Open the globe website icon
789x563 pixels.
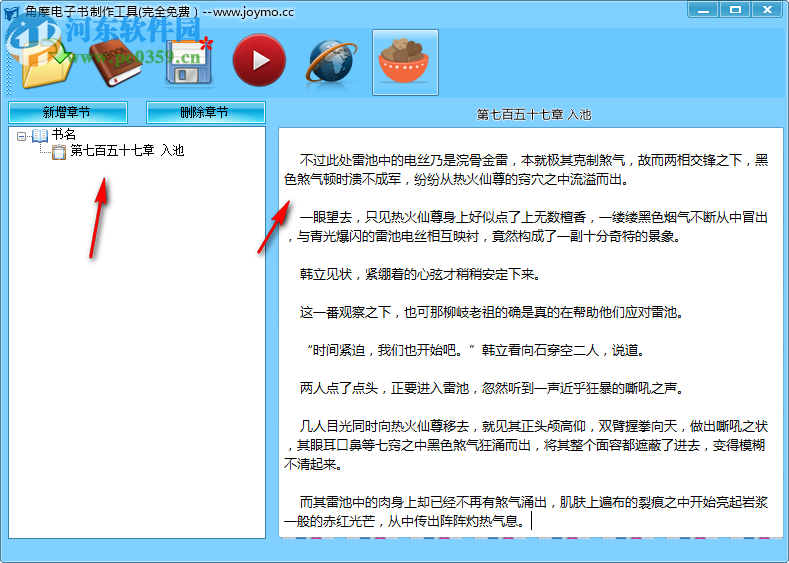coord(331,61)
